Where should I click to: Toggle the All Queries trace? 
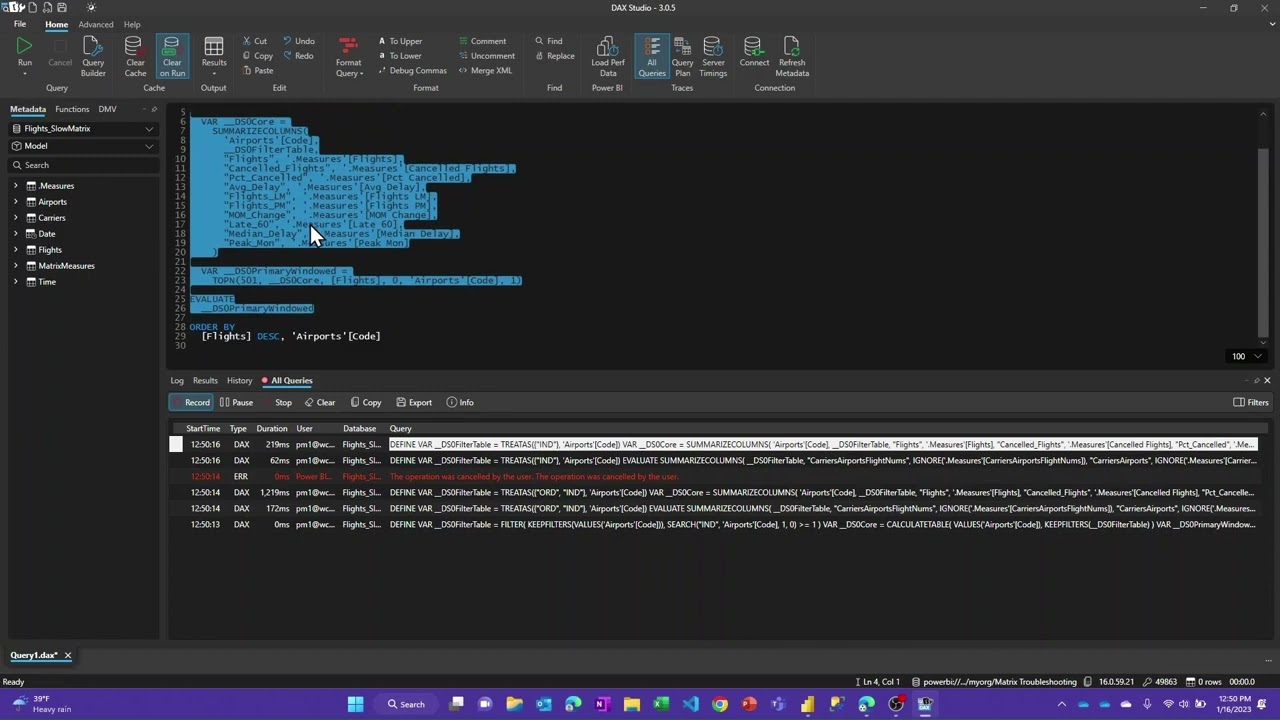point(652,57)
